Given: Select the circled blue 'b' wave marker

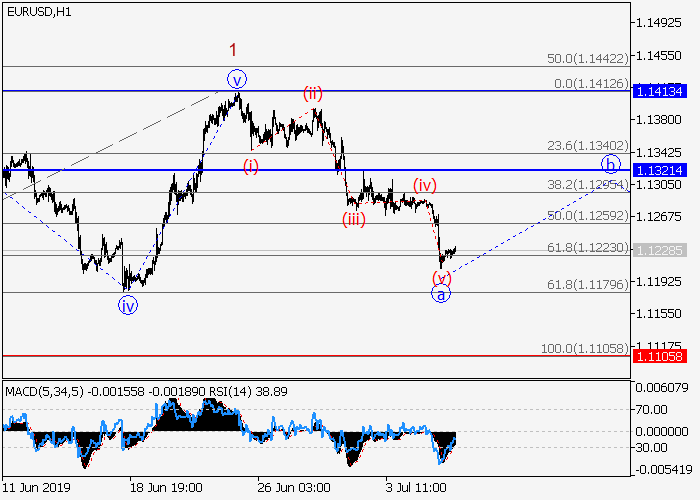Looking at the screenshot, I should tap(611, 163).
